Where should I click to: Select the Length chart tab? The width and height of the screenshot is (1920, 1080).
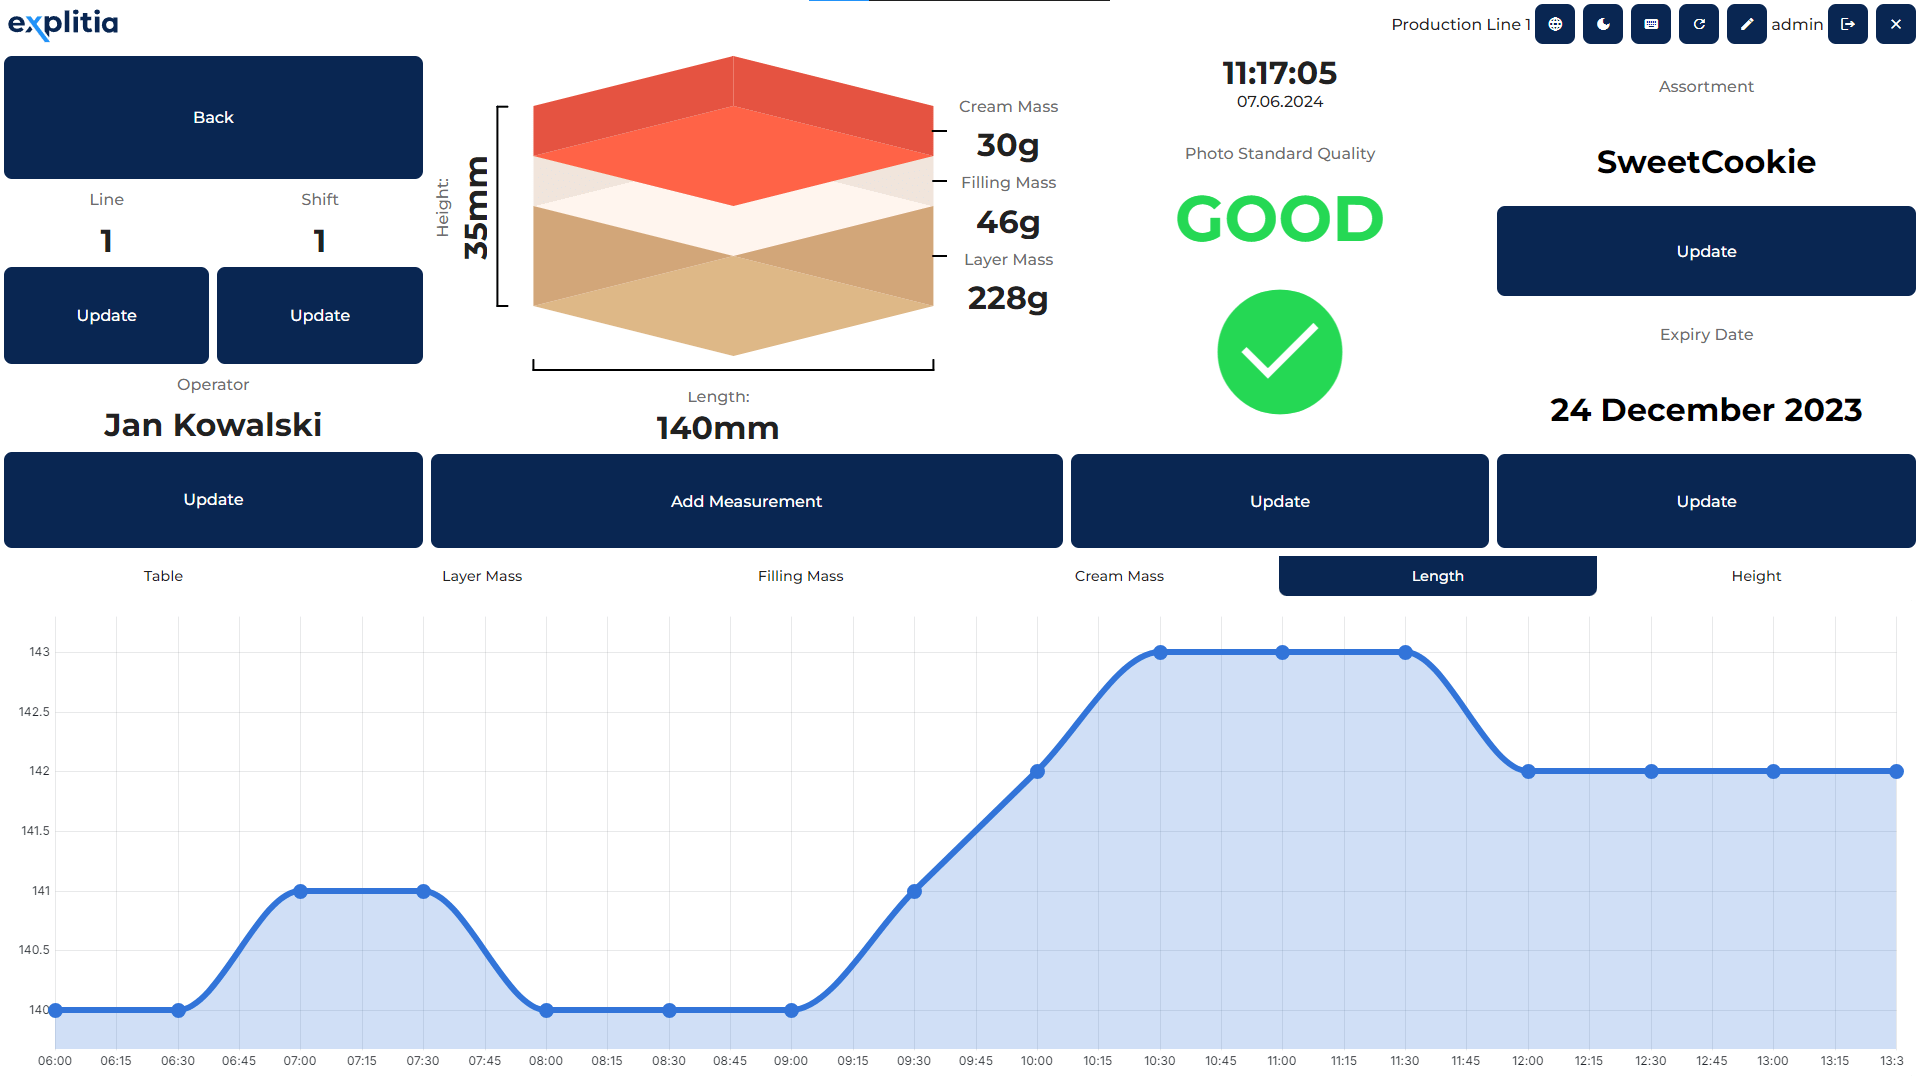pyautogui.click(x=1438, y=576)
